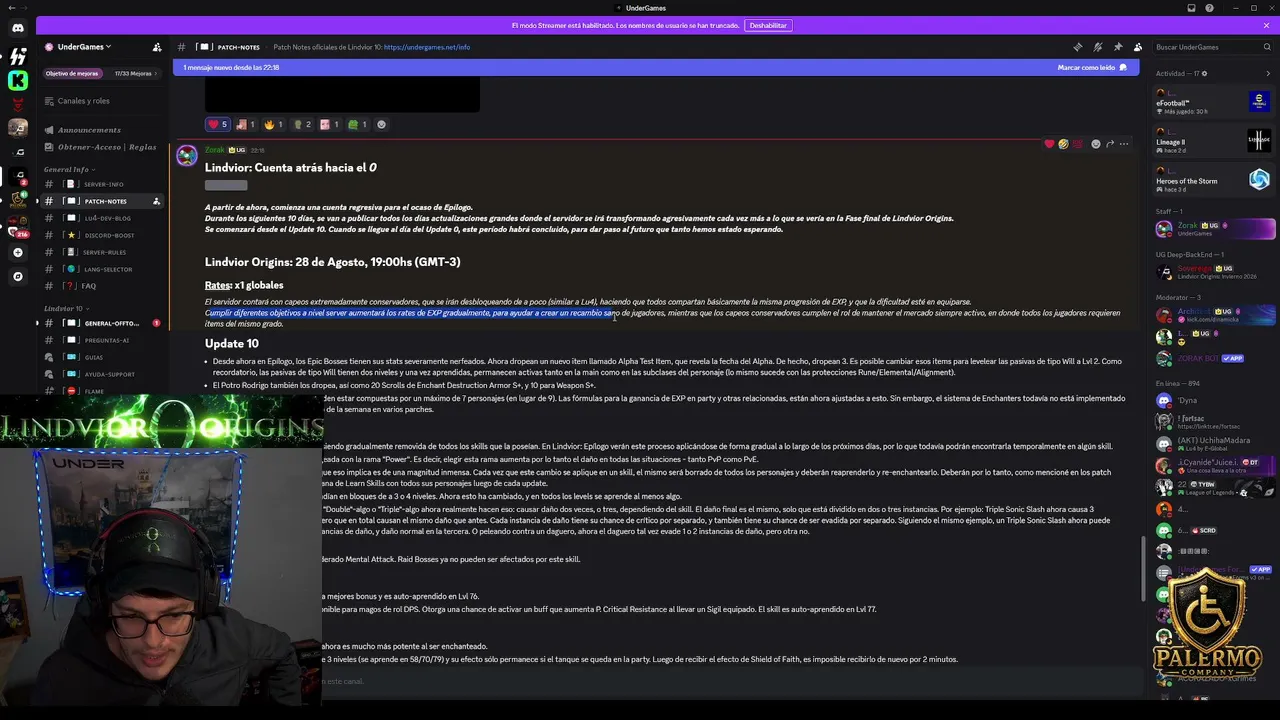Open the general-offtopic channel

tap(102, 323)
